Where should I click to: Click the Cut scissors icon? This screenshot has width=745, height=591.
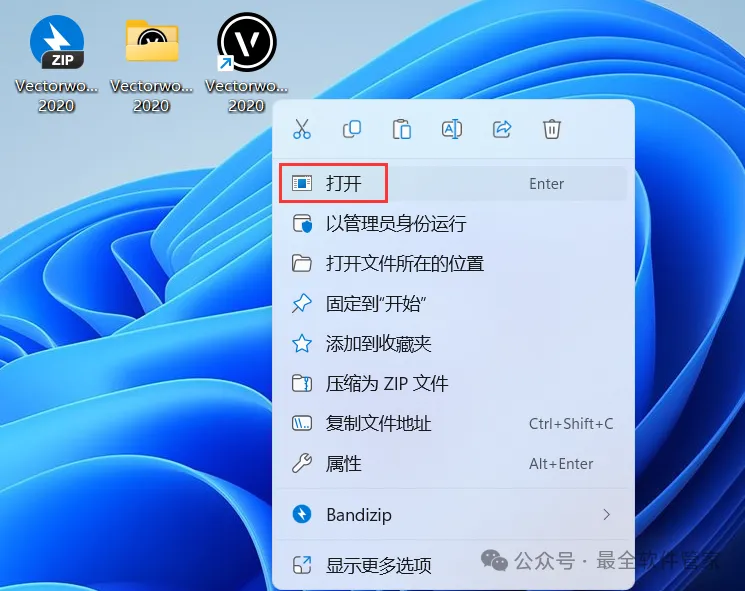[x=302, y=129]
